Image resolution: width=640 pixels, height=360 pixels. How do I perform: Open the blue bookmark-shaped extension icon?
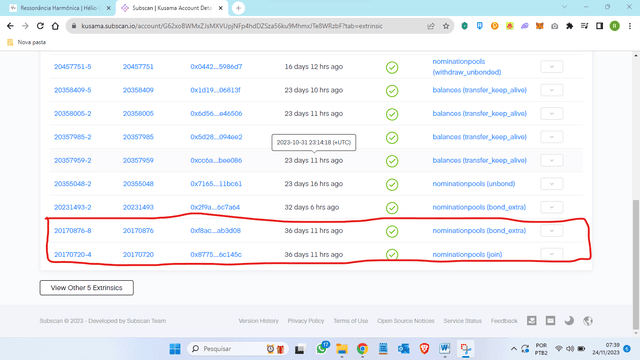point(480,26)
